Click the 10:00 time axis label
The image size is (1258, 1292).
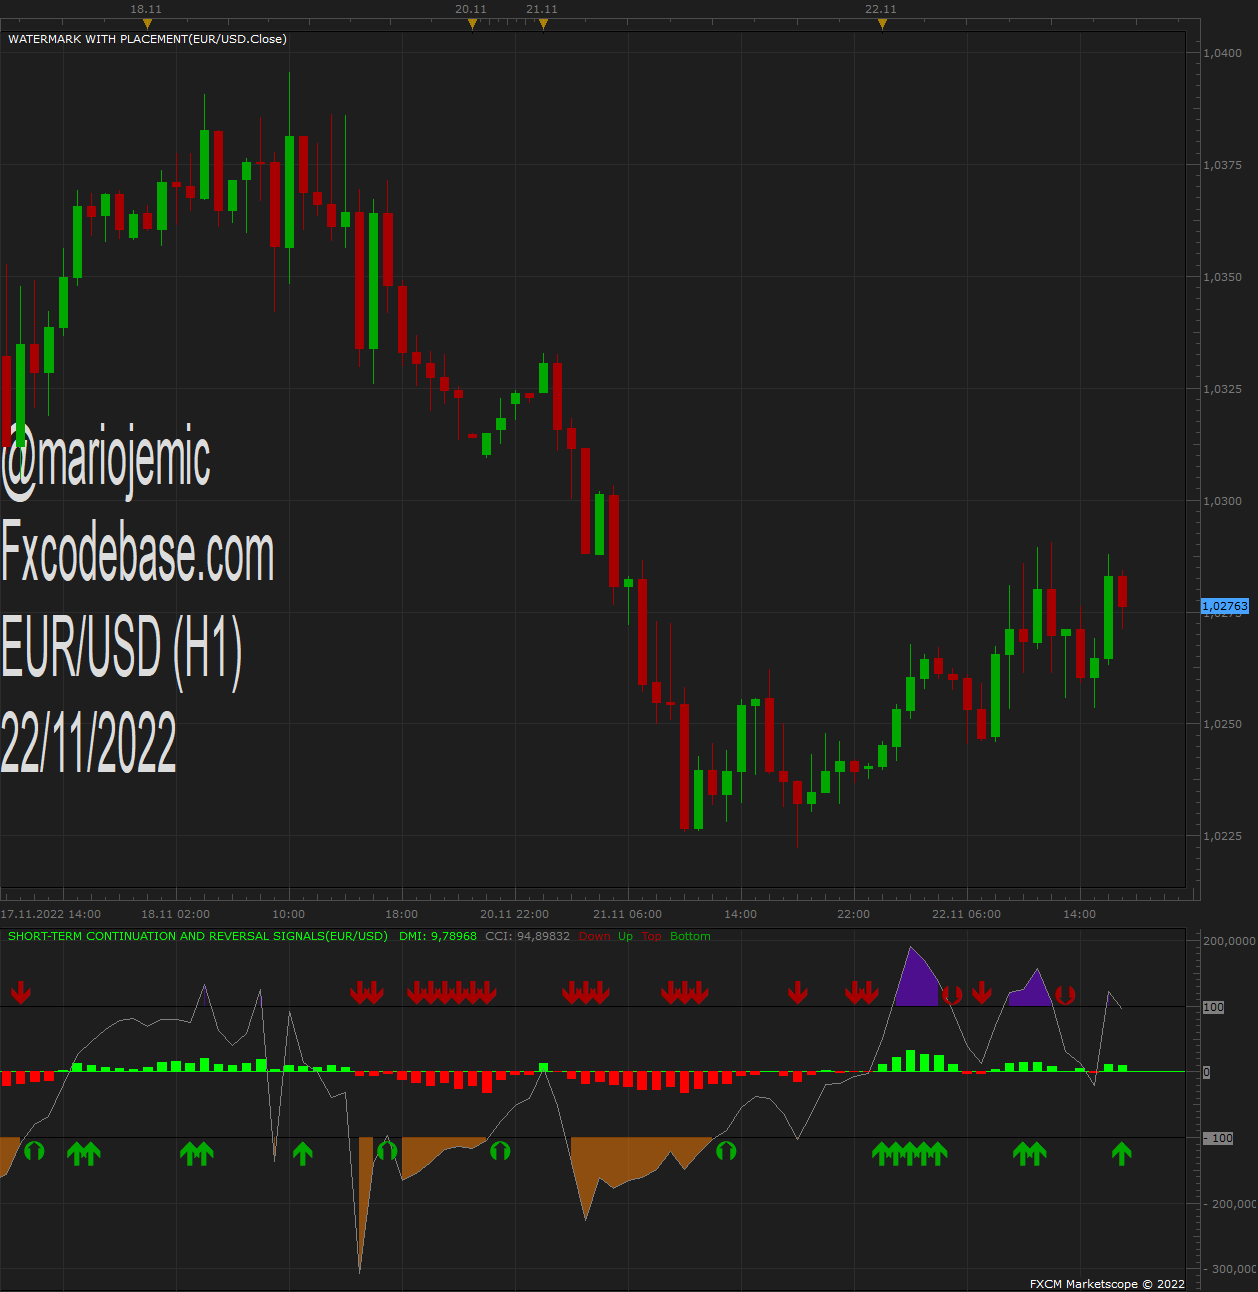289,914
